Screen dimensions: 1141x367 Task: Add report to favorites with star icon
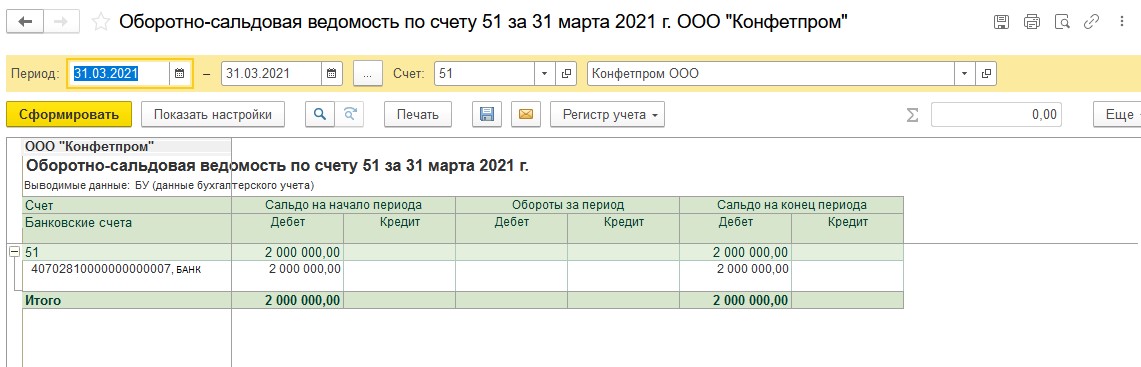pos(100,22)
